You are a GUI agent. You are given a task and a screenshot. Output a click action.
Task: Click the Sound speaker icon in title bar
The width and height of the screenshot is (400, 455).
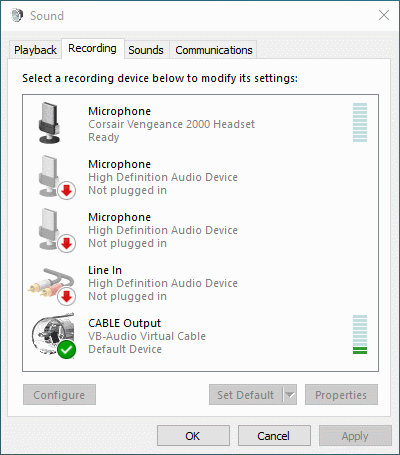click(17, 15)
